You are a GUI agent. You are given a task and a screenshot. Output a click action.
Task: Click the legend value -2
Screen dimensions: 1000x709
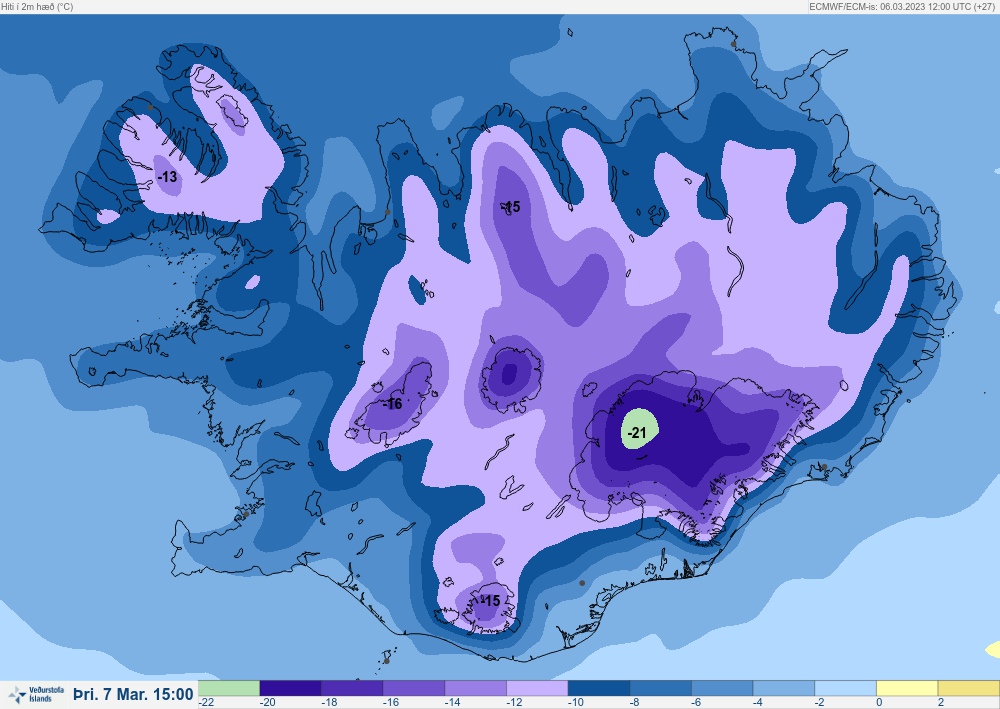click(820, 702)
